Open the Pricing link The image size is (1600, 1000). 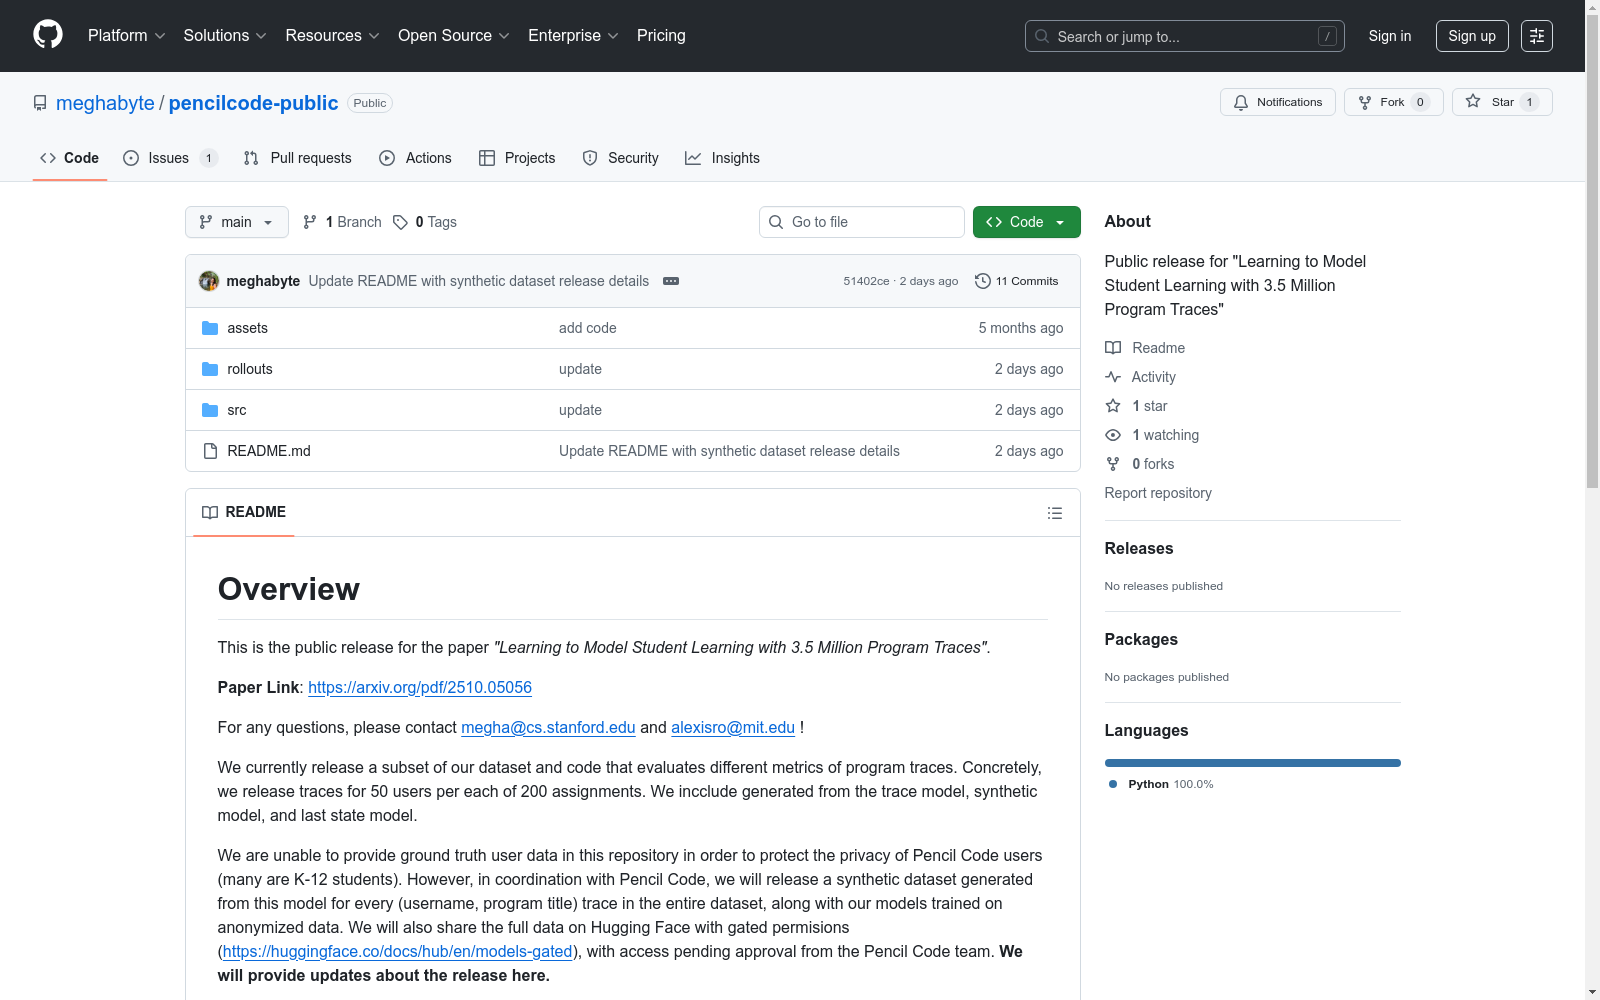[661, 36]
